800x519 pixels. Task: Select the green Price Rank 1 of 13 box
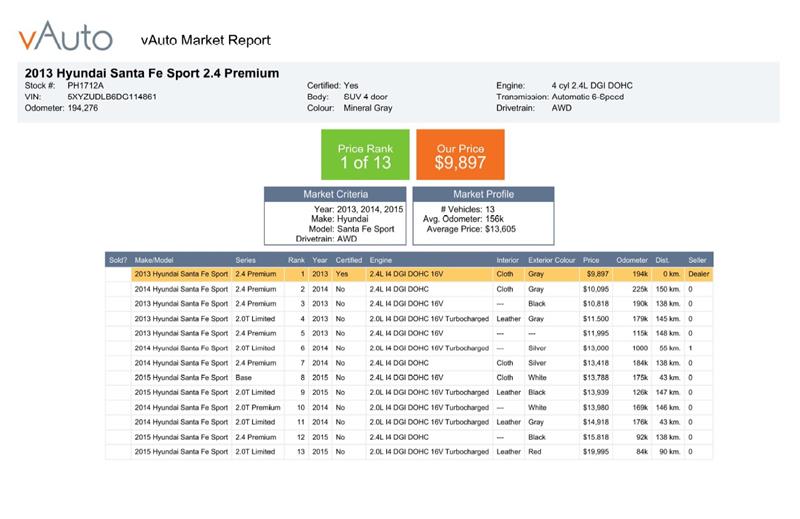coord(365,155)
